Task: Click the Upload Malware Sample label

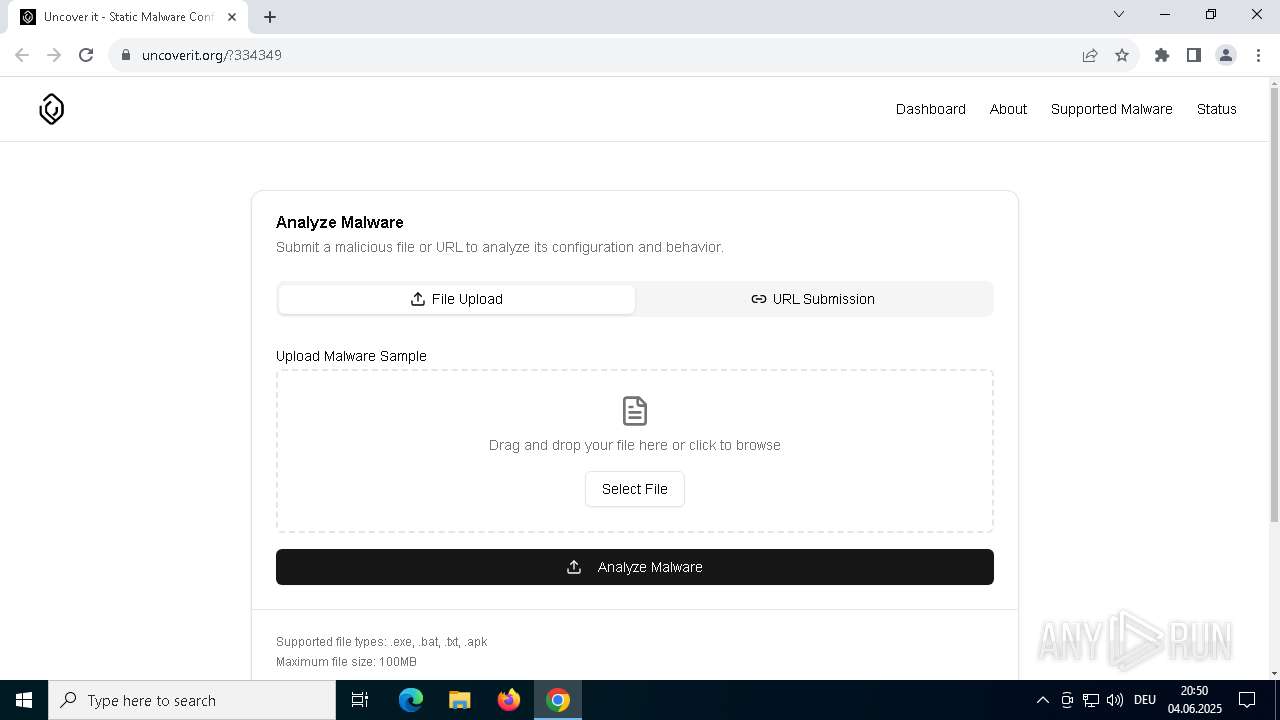Action: pos(351,356)
